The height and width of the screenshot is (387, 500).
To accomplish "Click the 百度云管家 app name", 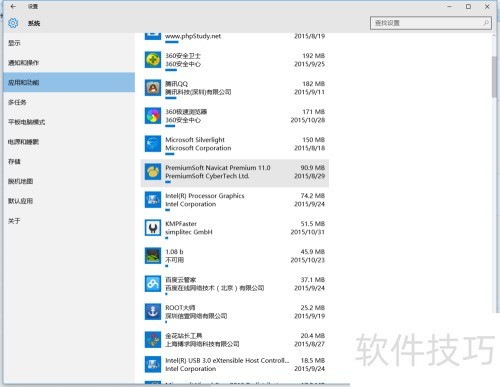I will (180, 280).
